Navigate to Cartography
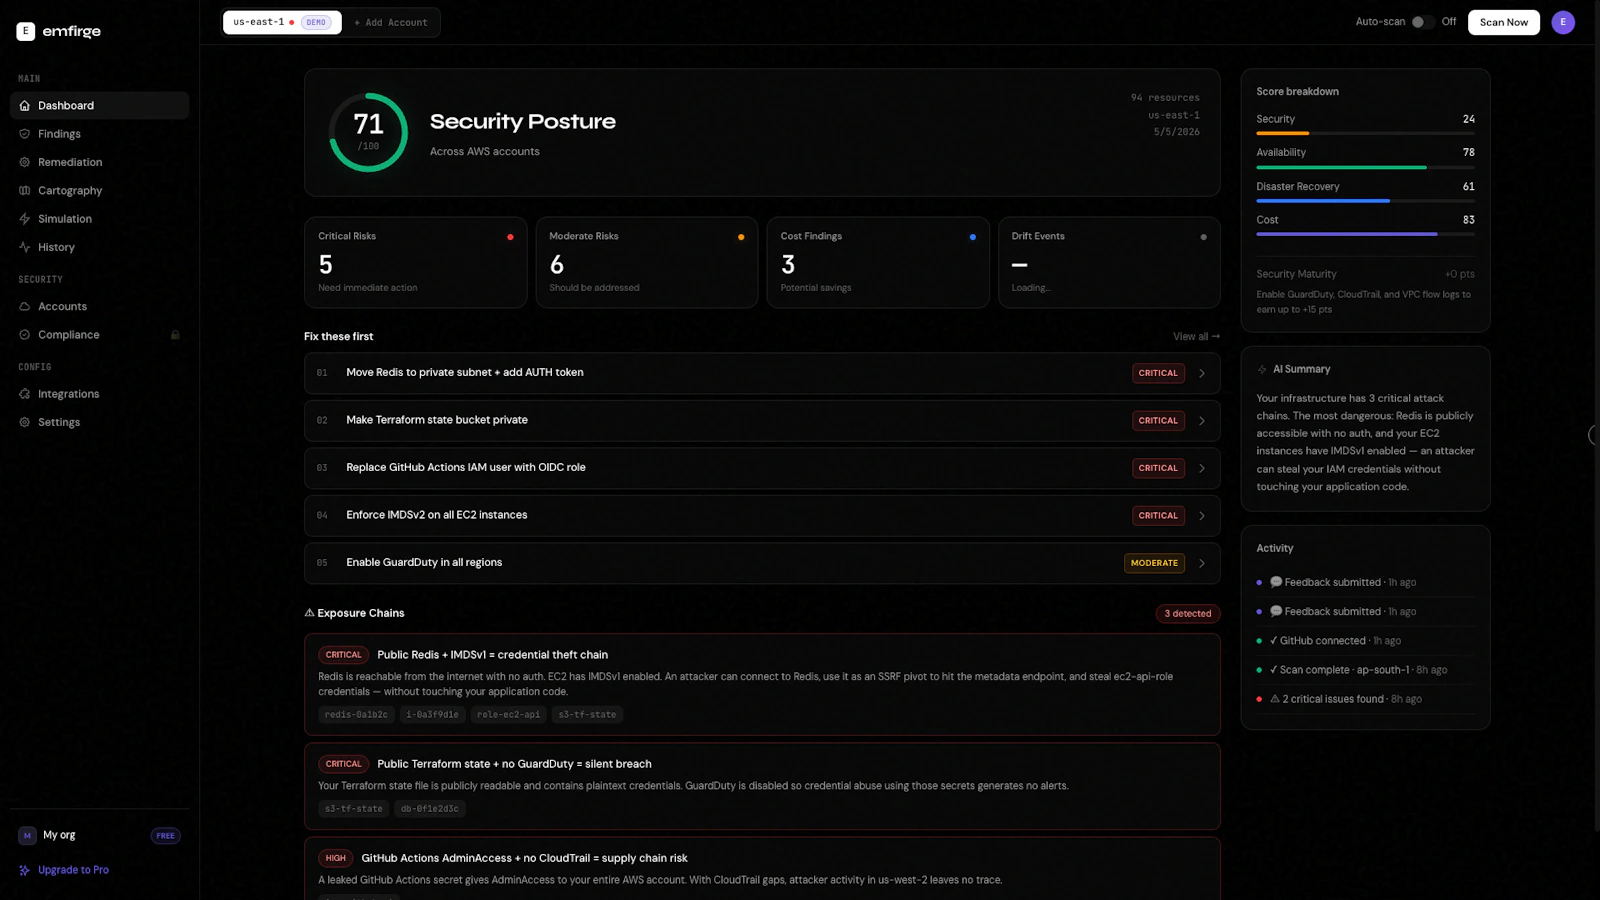 (x=99, y=190)
